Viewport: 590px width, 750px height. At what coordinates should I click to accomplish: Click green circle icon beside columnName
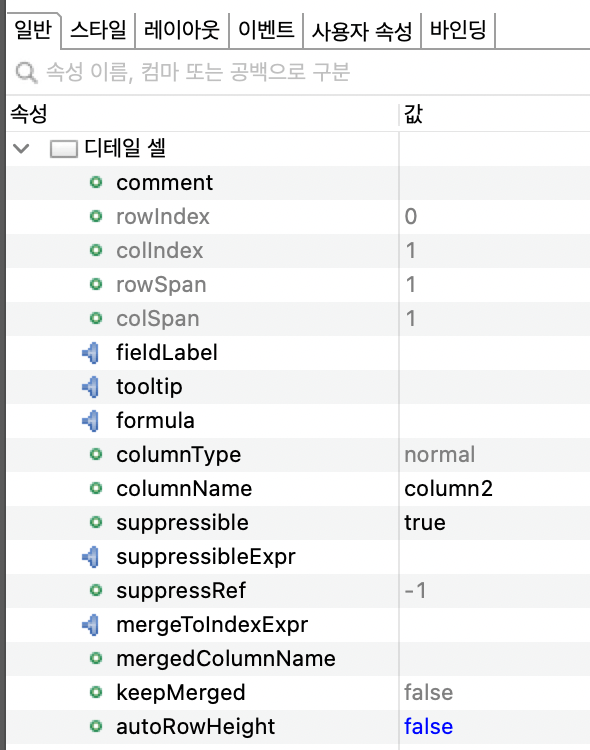tap(96, 488)
